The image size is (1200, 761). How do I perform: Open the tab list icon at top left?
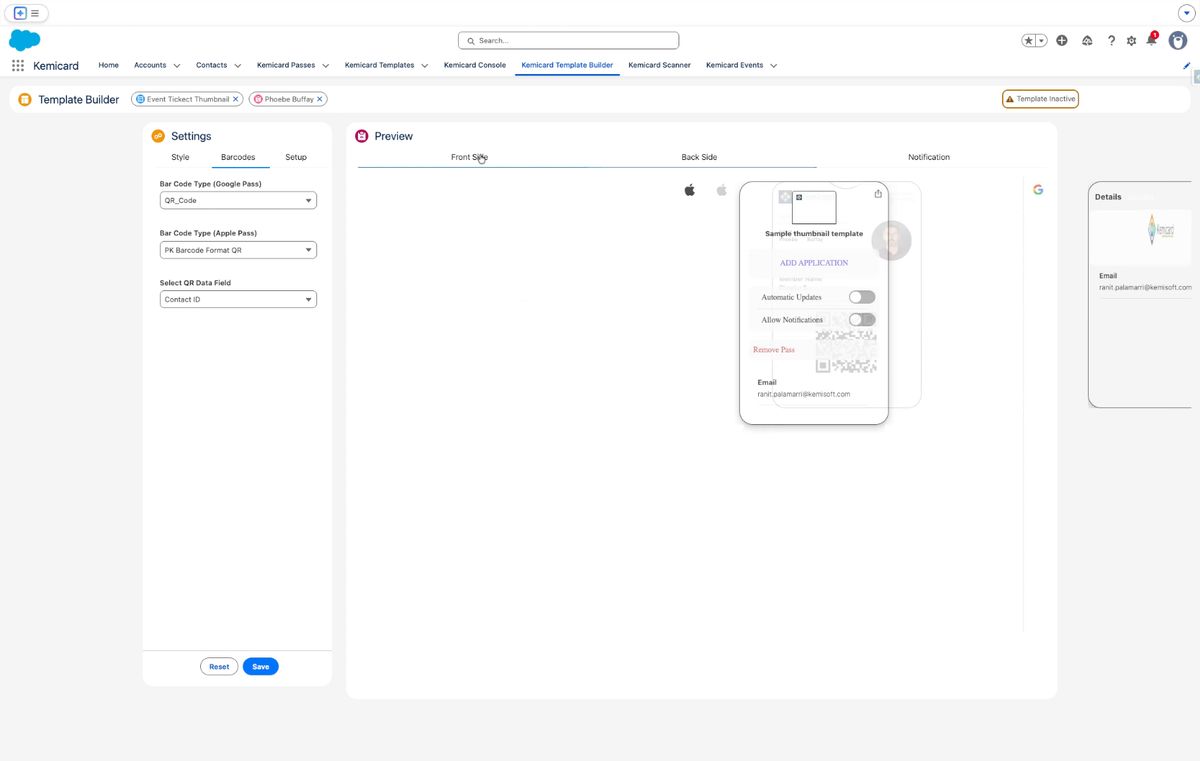pyautogui.click(x=35, y=13)
